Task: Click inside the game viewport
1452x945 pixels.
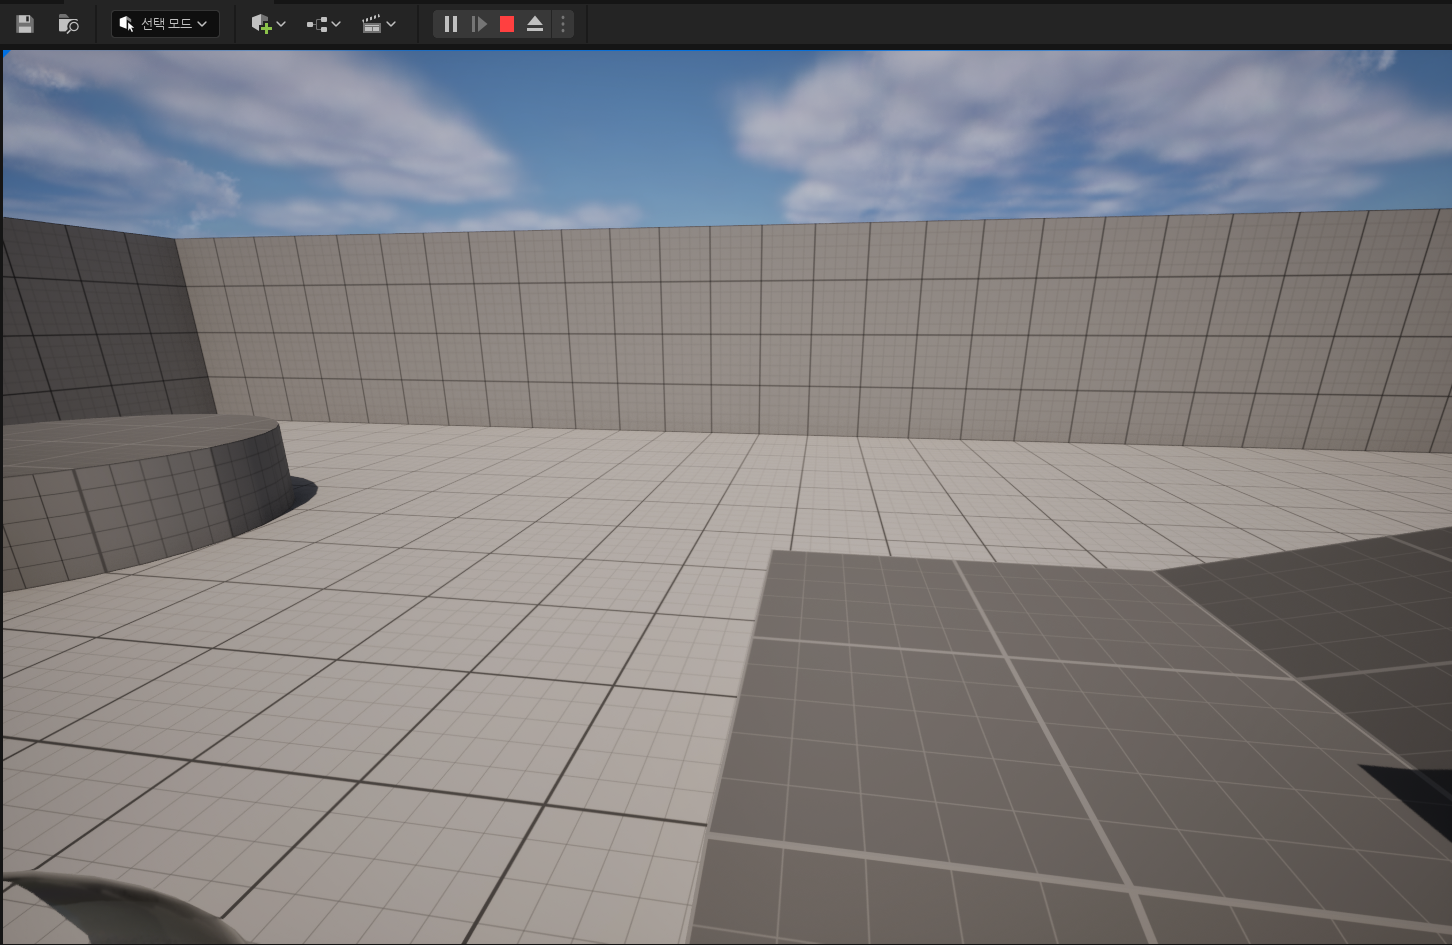Action: [727, 497]
